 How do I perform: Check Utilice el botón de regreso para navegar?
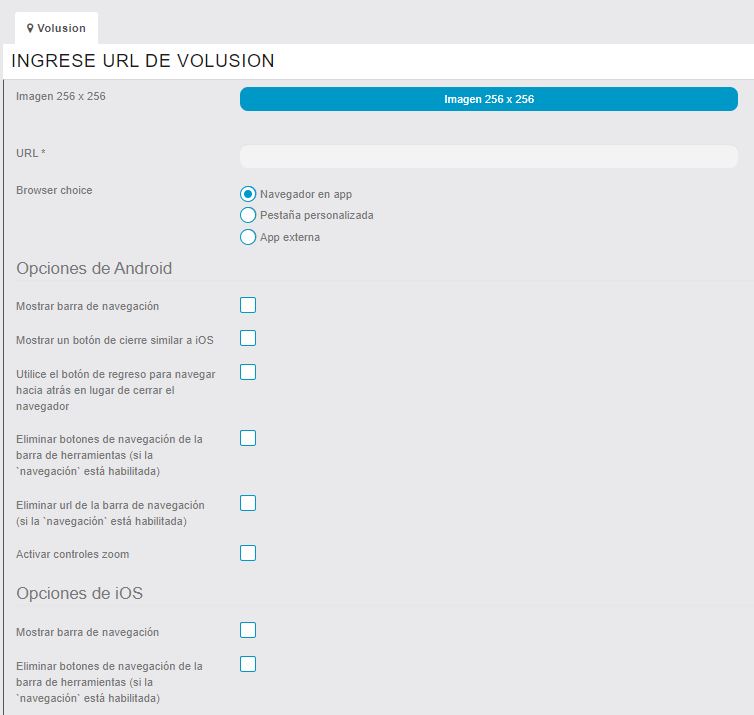click(x=248, y=372)
